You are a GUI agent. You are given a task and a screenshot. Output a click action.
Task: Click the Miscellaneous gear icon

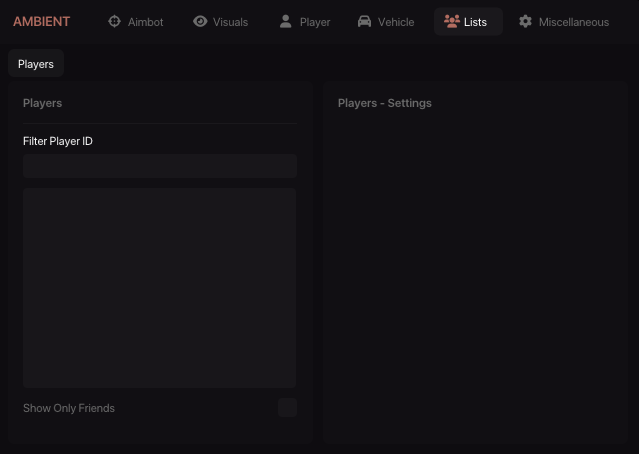tap(525, 22)
